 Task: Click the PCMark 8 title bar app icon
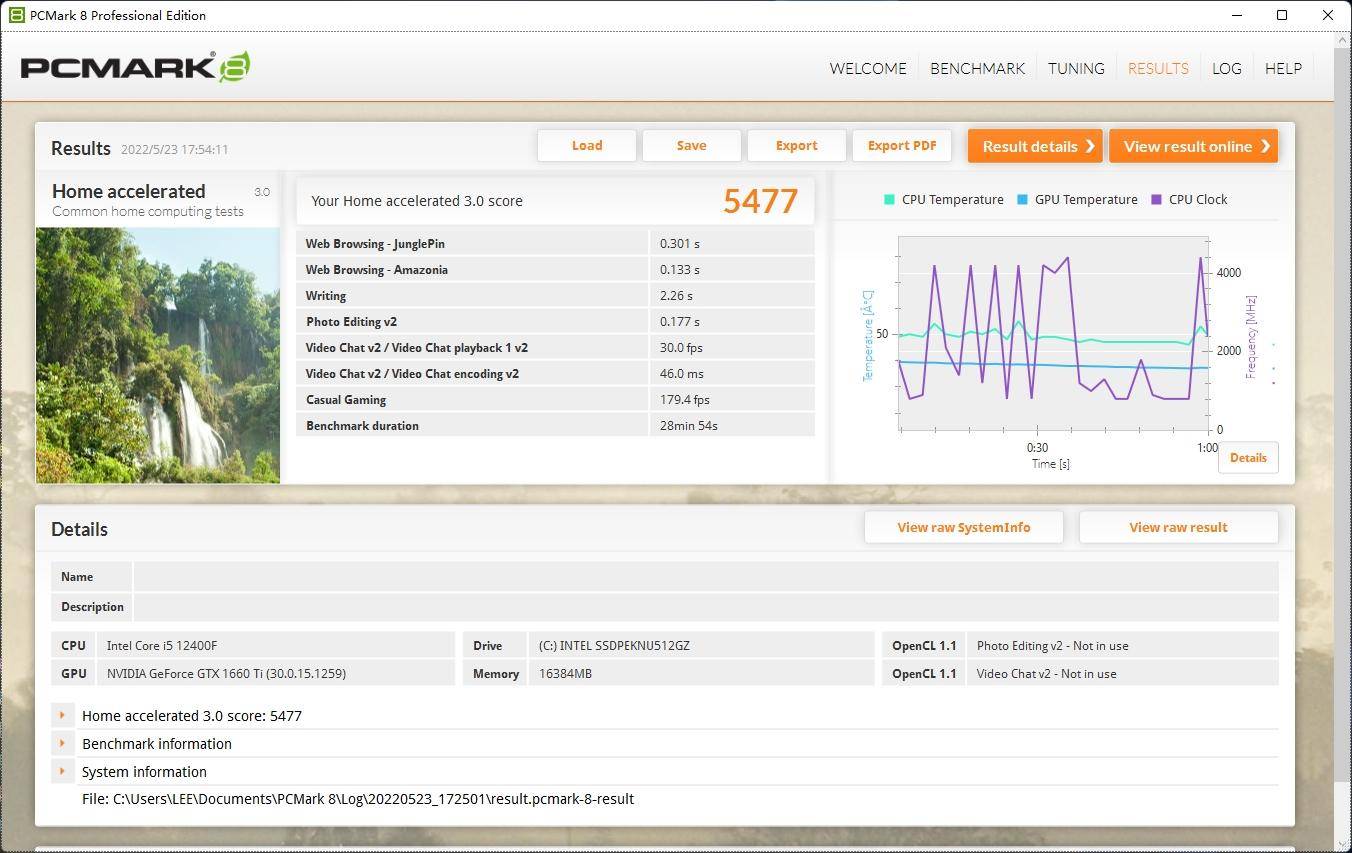click(x=16, y=15)
